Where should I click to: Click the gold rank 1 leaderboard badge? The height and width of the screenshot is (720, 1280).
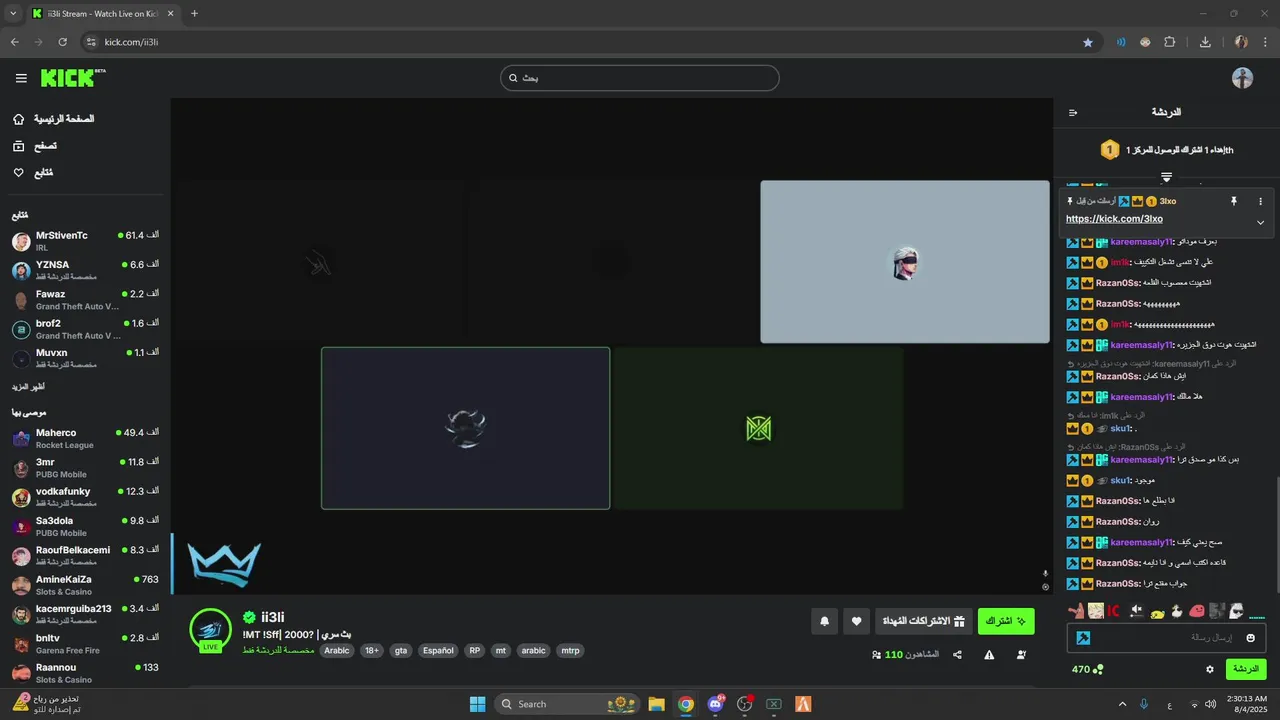pos(1109,150)
